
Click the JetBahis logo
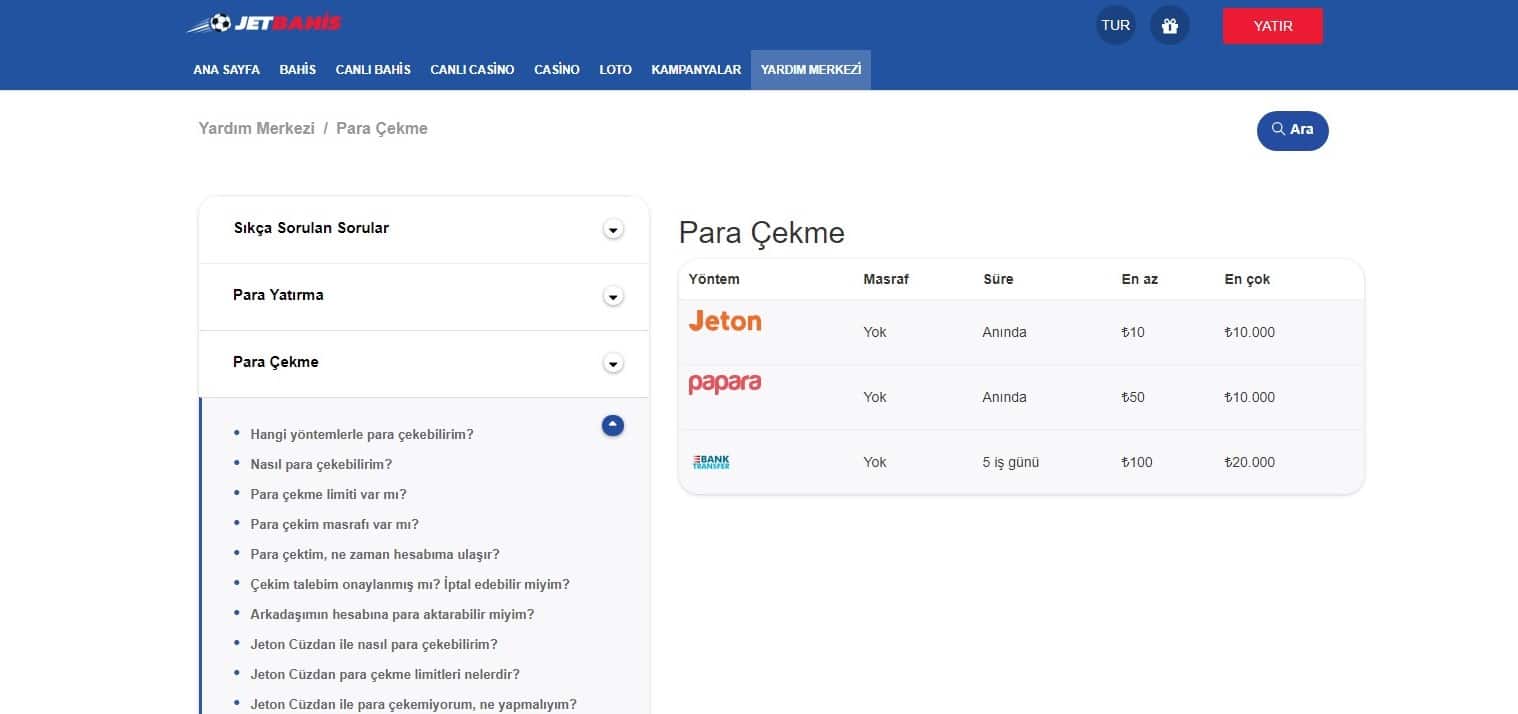point(264,23)
